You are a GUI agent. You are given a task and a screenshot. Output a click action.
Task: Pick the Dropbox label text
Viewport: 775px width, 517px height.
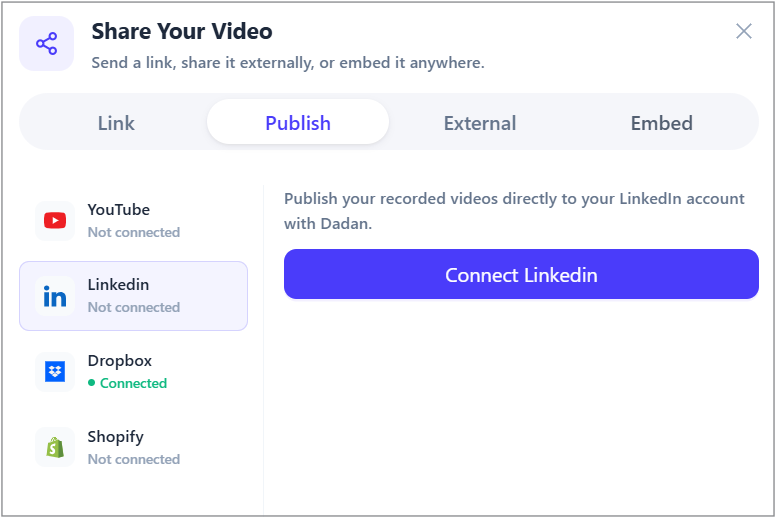click(120, 361)
